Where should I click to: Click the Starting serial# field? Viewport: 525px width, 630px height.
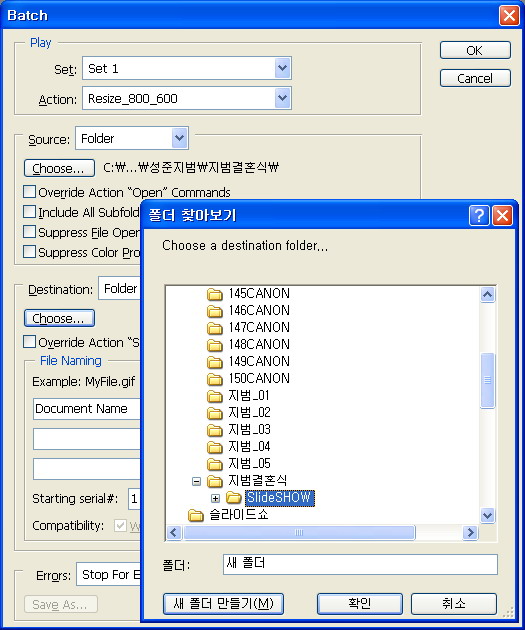[134, 499]
